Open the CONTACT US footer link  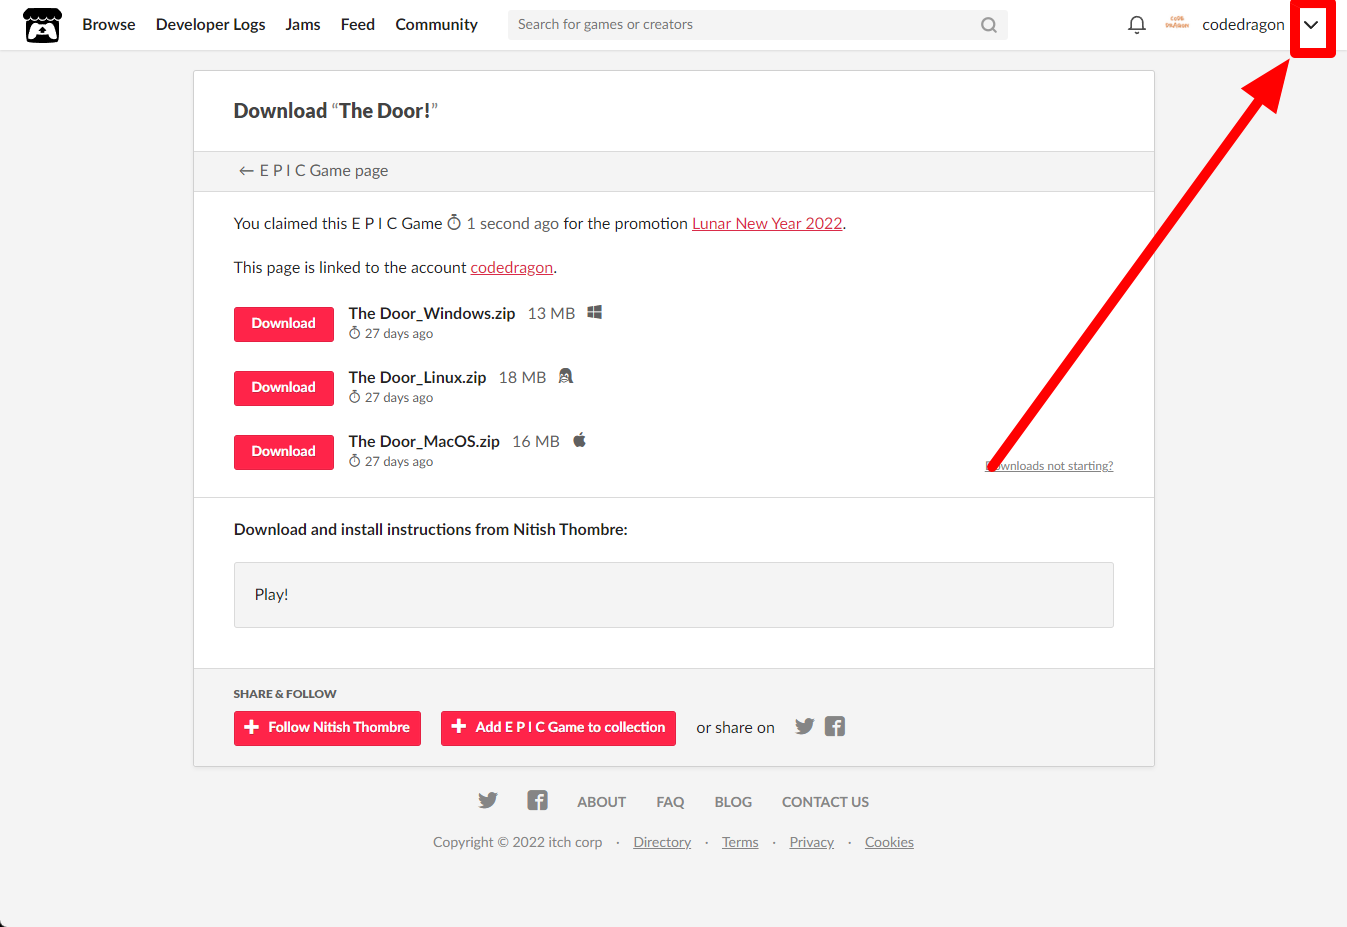(825, 802)
